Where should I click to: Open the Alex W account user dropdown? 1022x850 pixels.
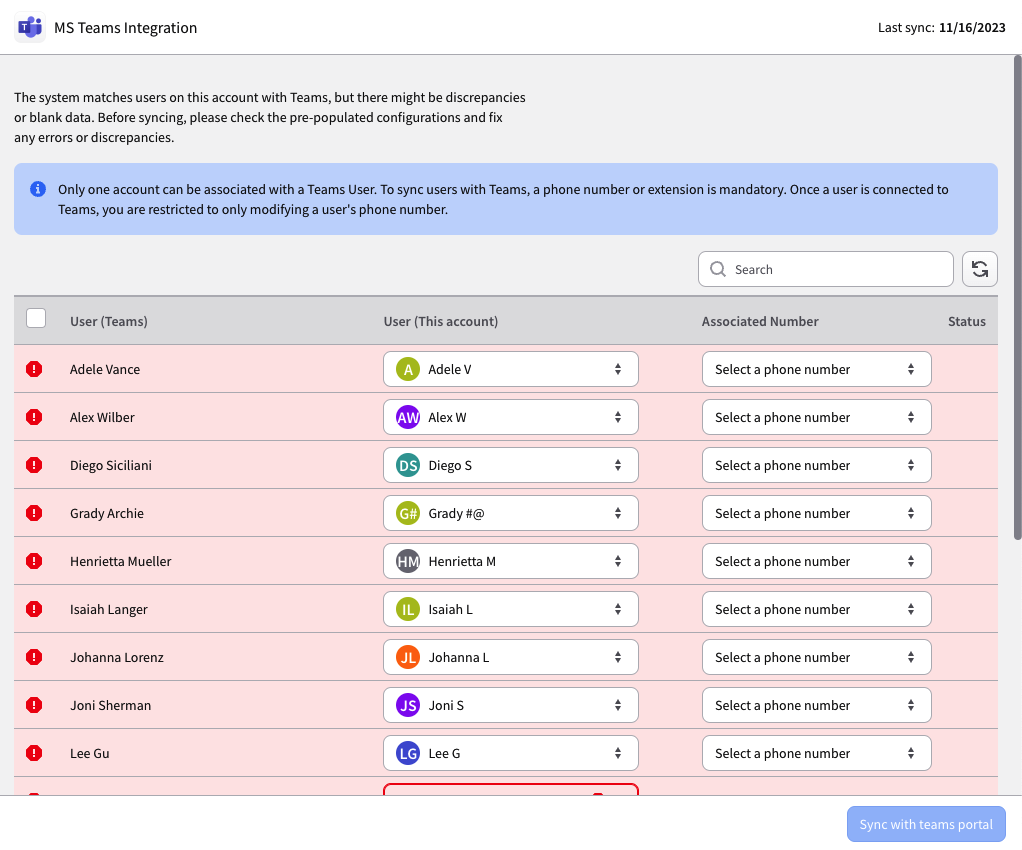coord(510,417)
